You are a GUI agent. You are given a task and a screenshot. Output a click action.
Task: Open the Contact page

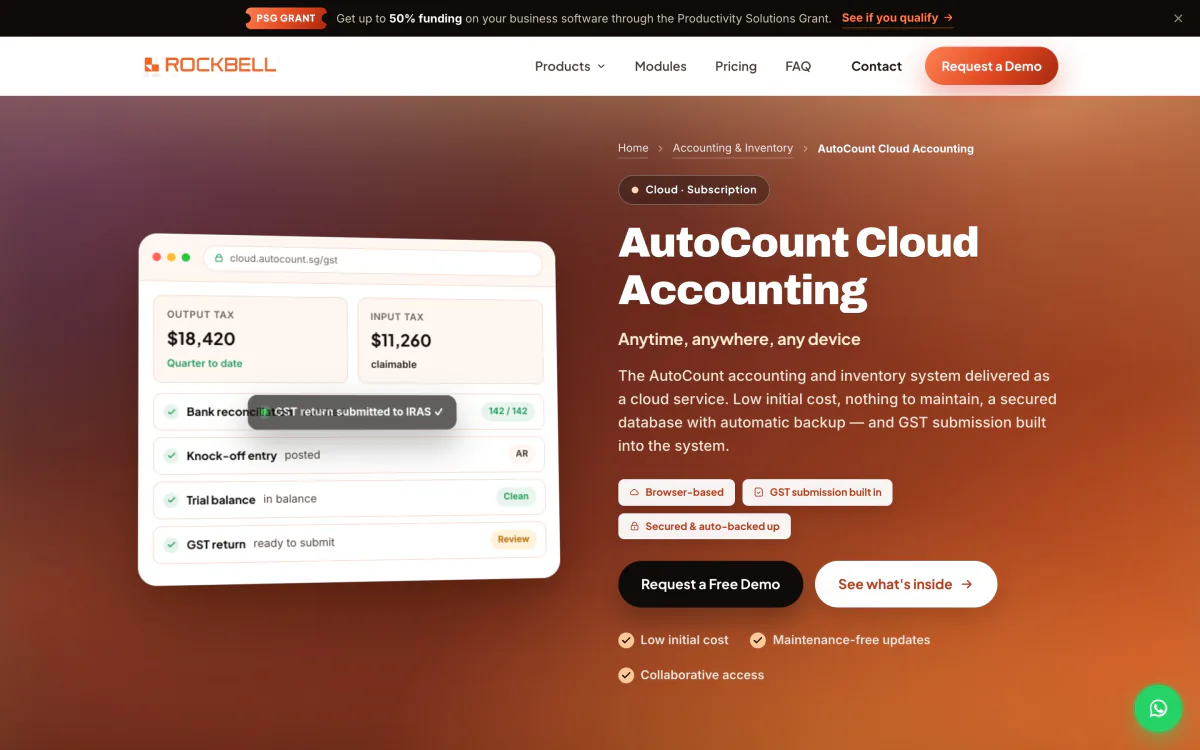877,66
